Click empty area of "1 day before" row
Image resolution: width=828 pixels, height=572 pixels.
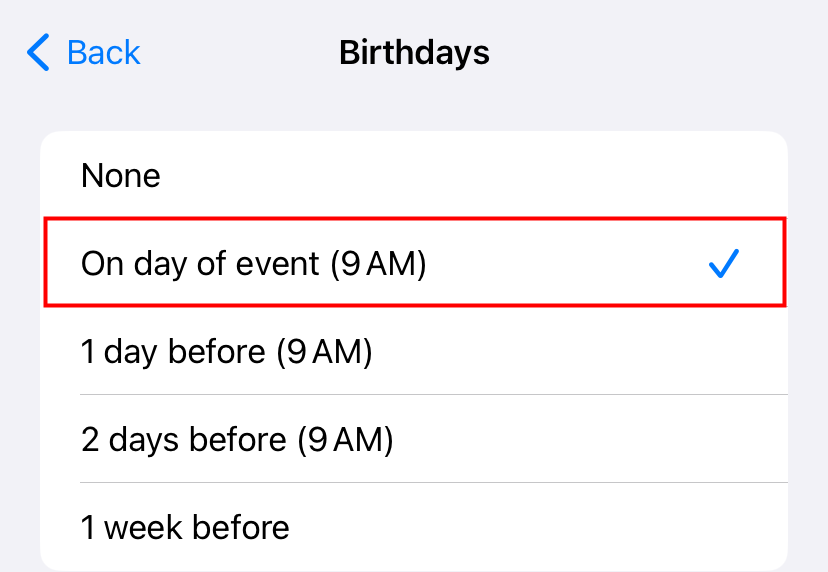pyautogui.click(x=600, y=352)
